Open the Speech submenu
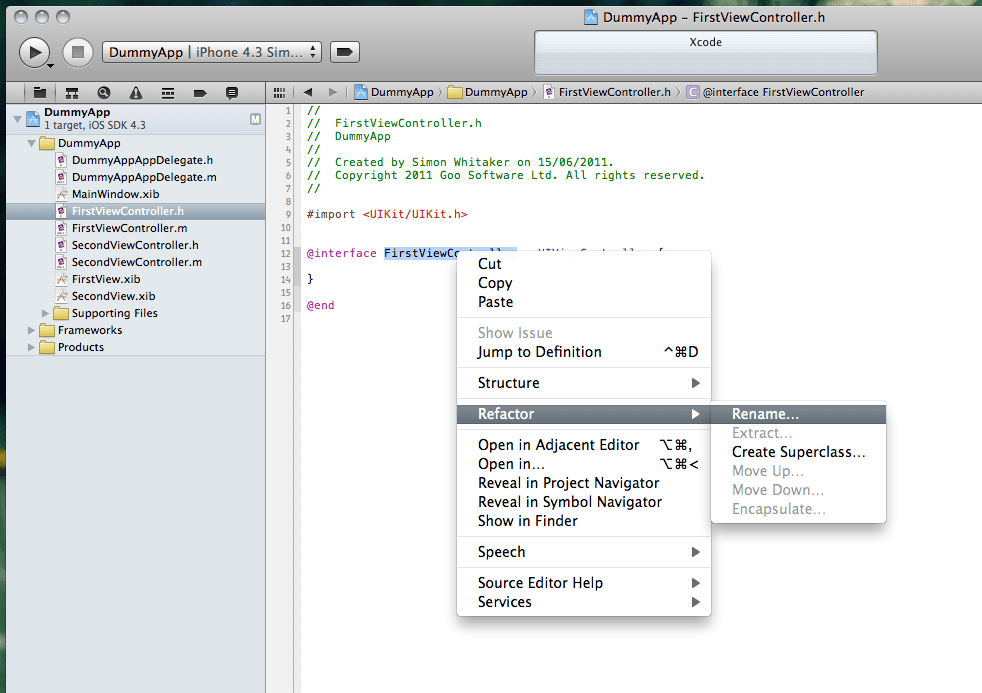 (584, 552)
